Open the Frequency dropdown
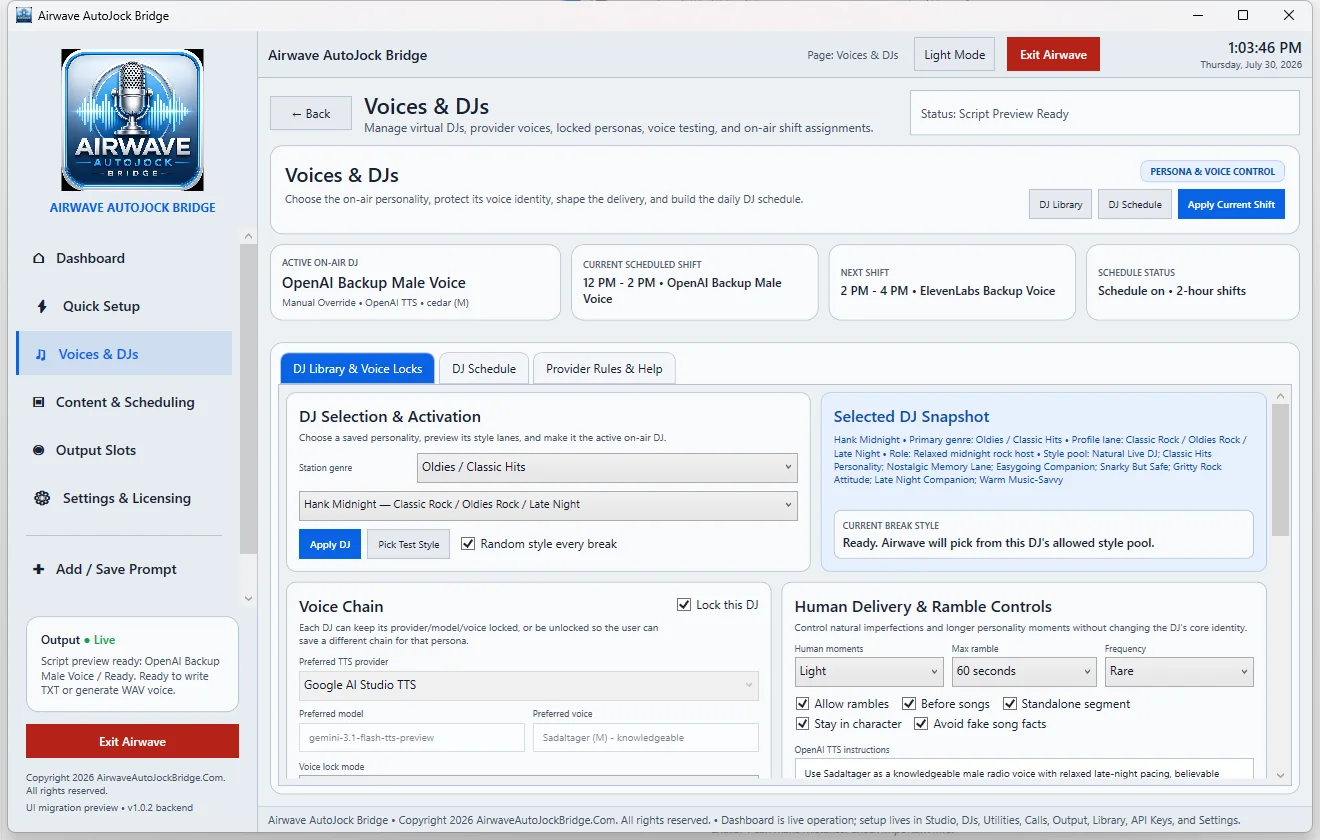This screenshot has height=840, width=1320. click(1179, 671)
